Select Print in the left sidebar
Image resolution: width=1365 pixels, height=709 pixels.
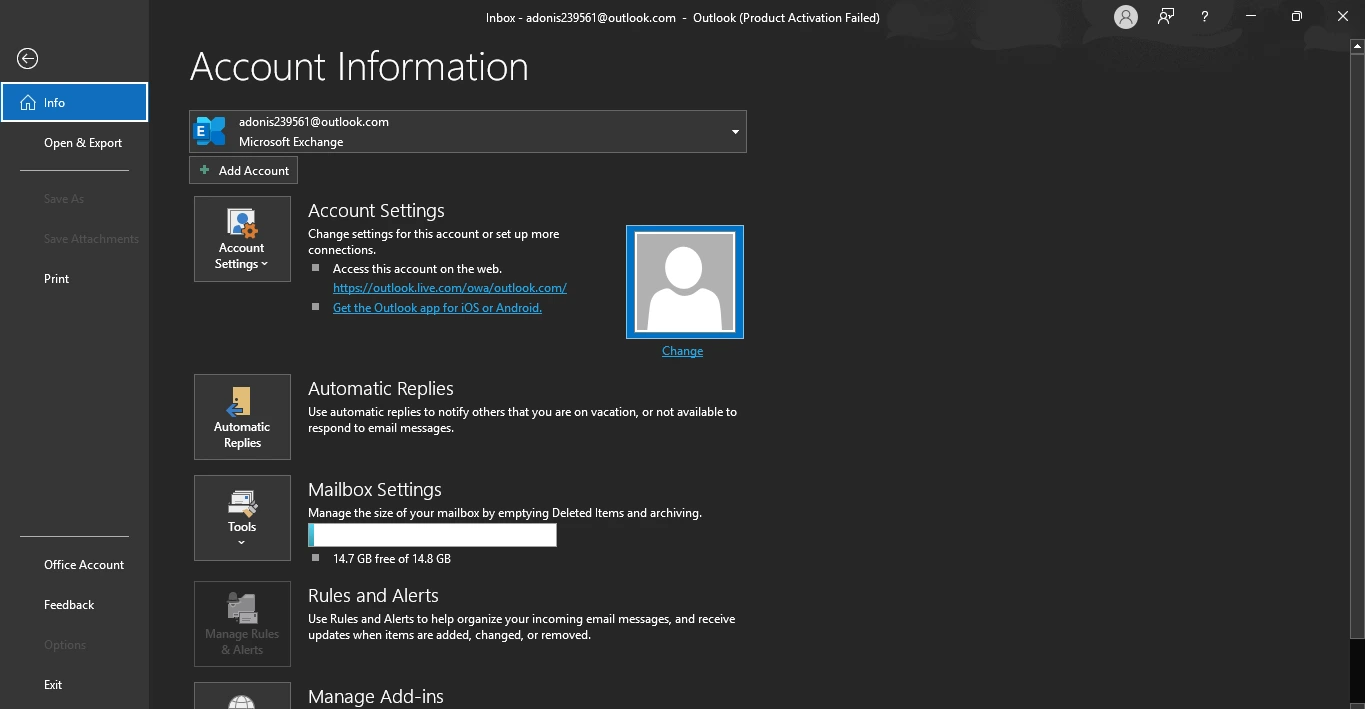click(x=57, y=279)
